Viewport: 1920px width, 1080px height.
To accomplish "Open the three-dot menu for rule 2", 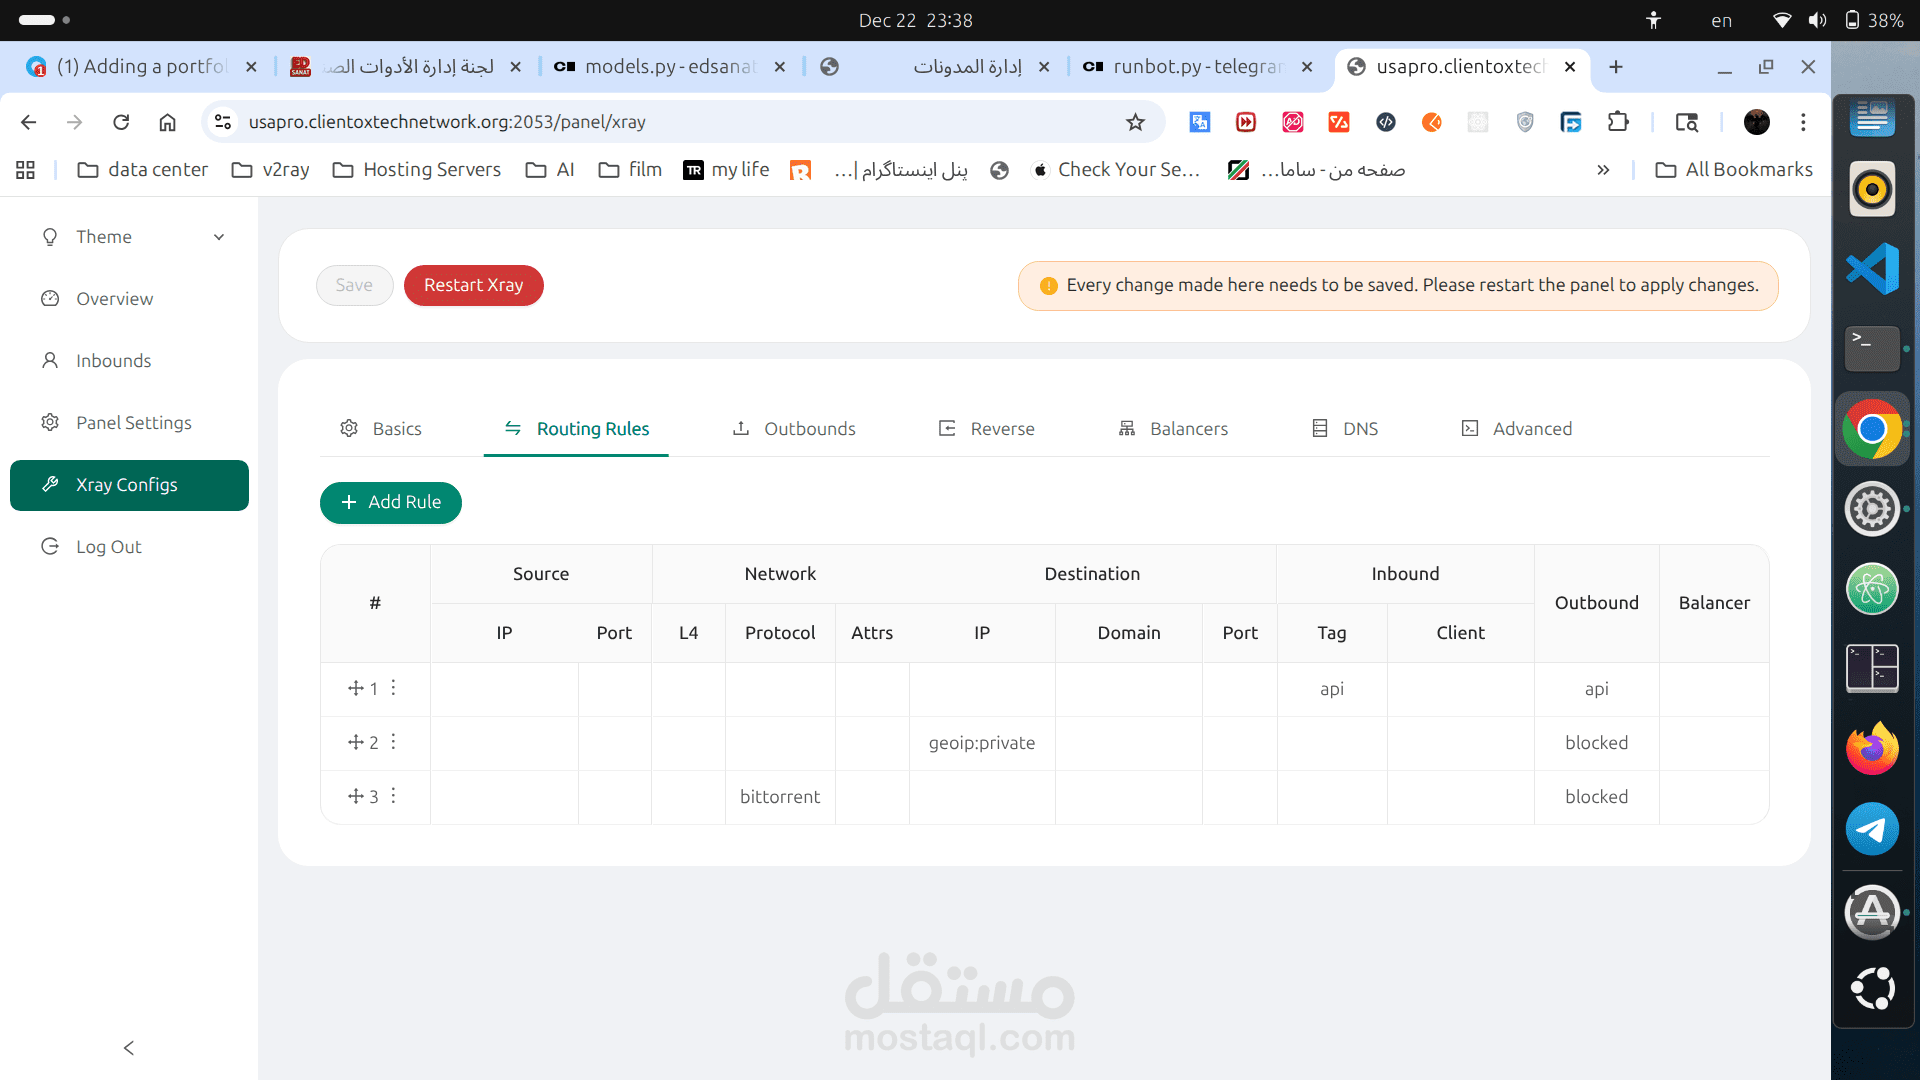I will [393, 742].
